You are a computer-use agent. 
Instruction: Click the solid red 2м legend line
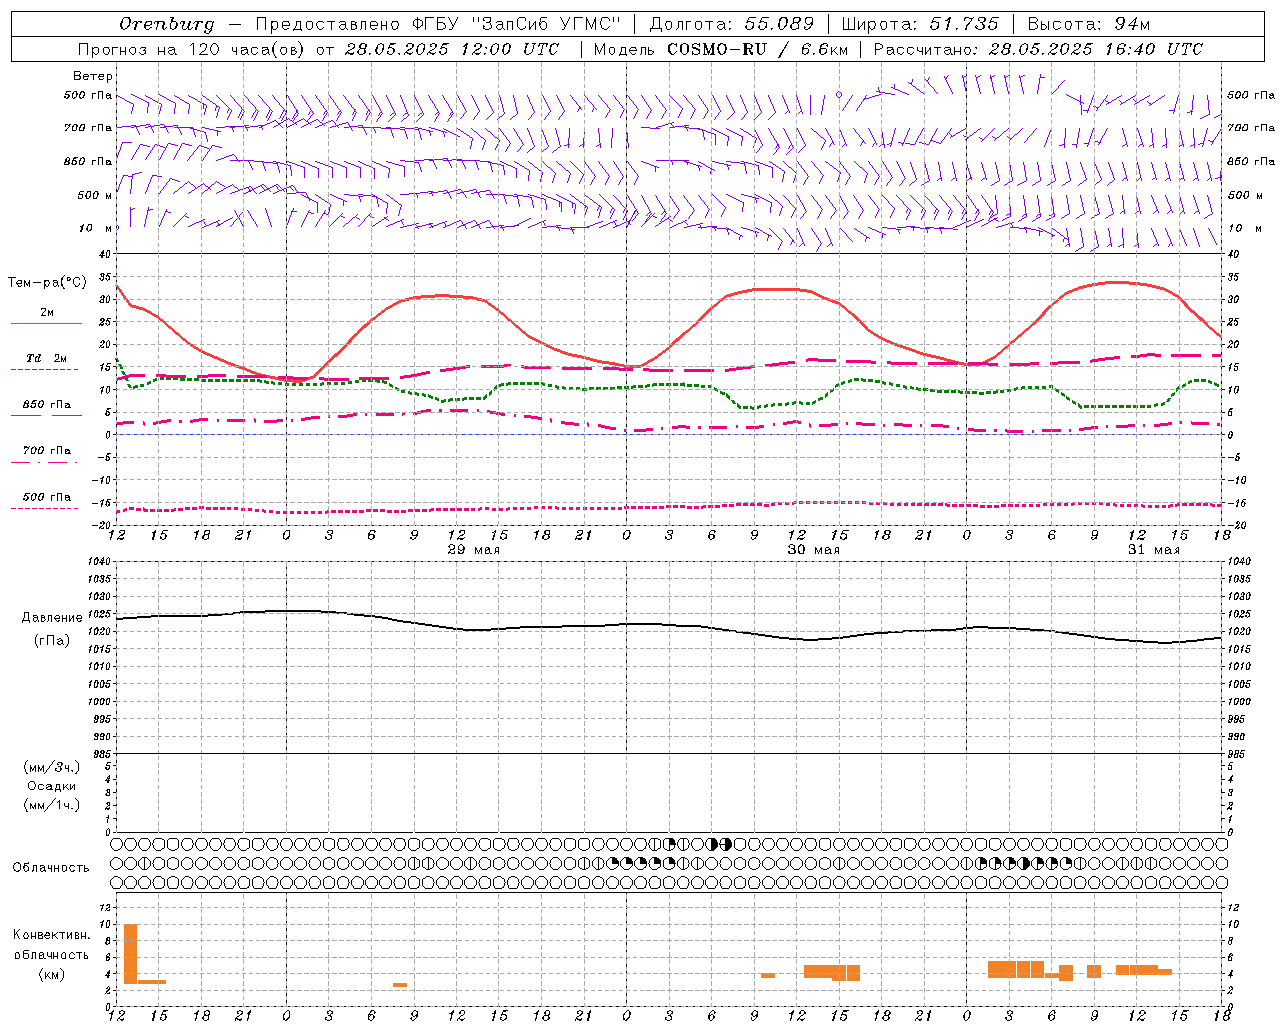point(46,323)
